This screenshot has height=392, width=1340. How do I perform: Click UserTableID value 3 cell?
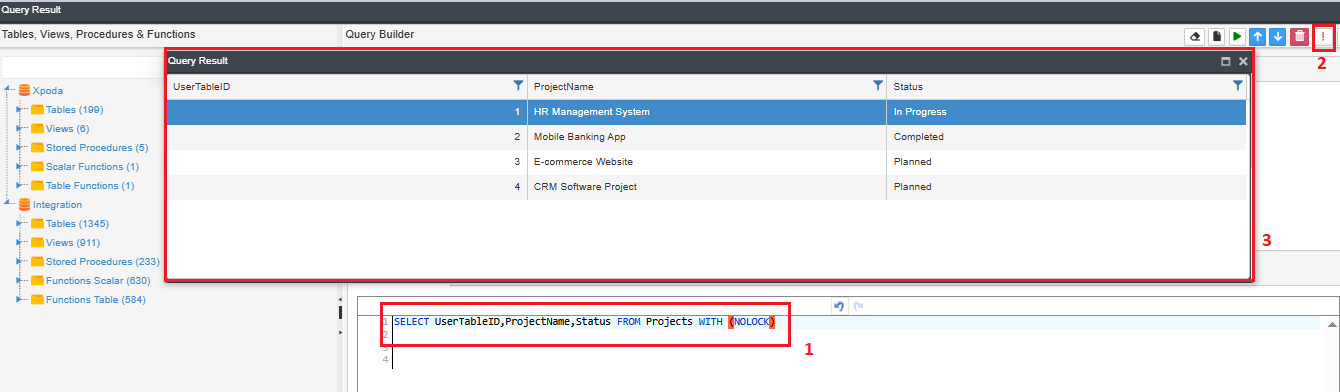click(347, 162)
